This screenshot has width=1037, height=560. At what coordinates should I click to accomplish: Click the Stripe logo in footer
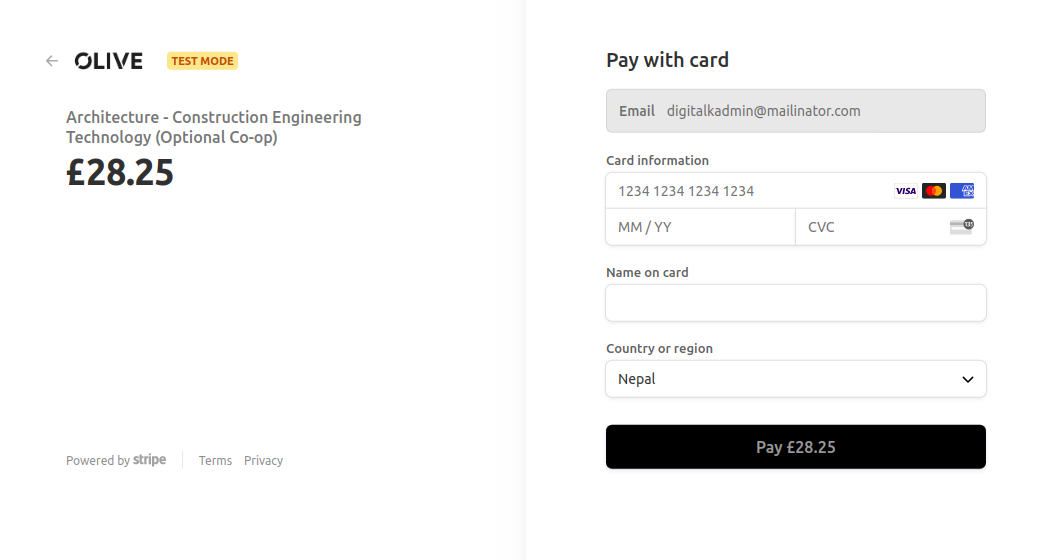tap(149, 460)
